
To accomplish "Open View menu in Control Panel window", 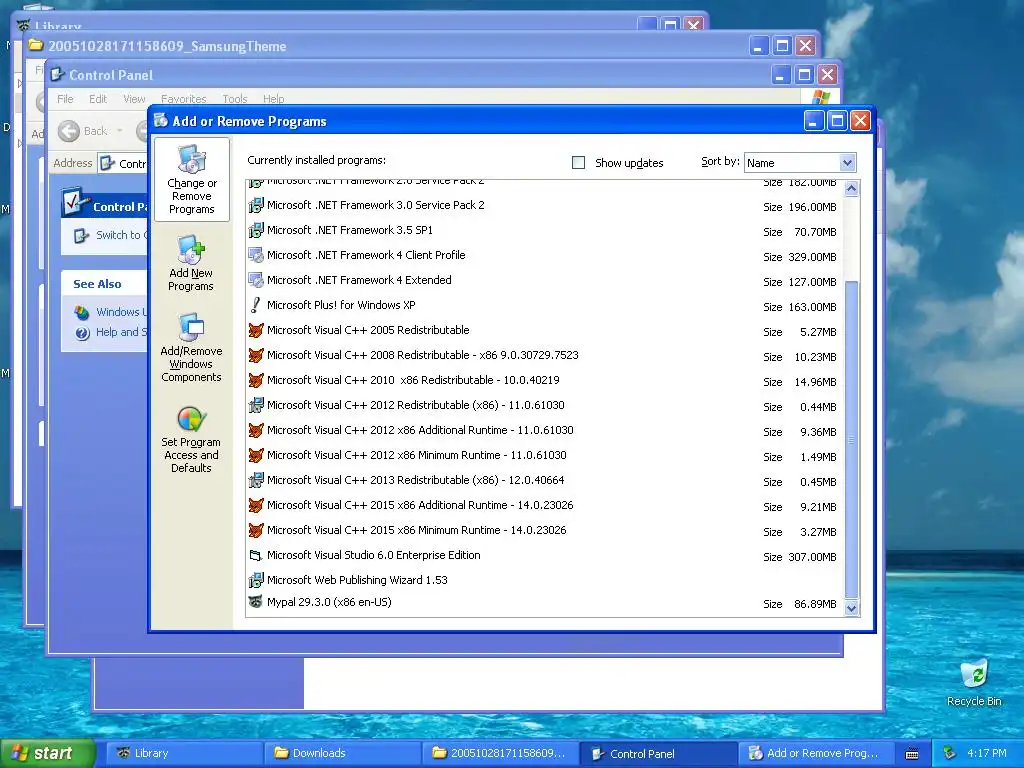I will tap(135, 99).
